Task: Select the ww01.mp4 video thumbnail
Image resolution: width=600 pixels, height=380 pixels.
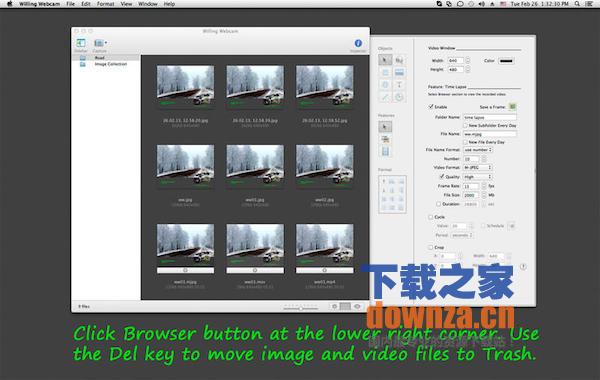Action: click(x=324, y=245)
